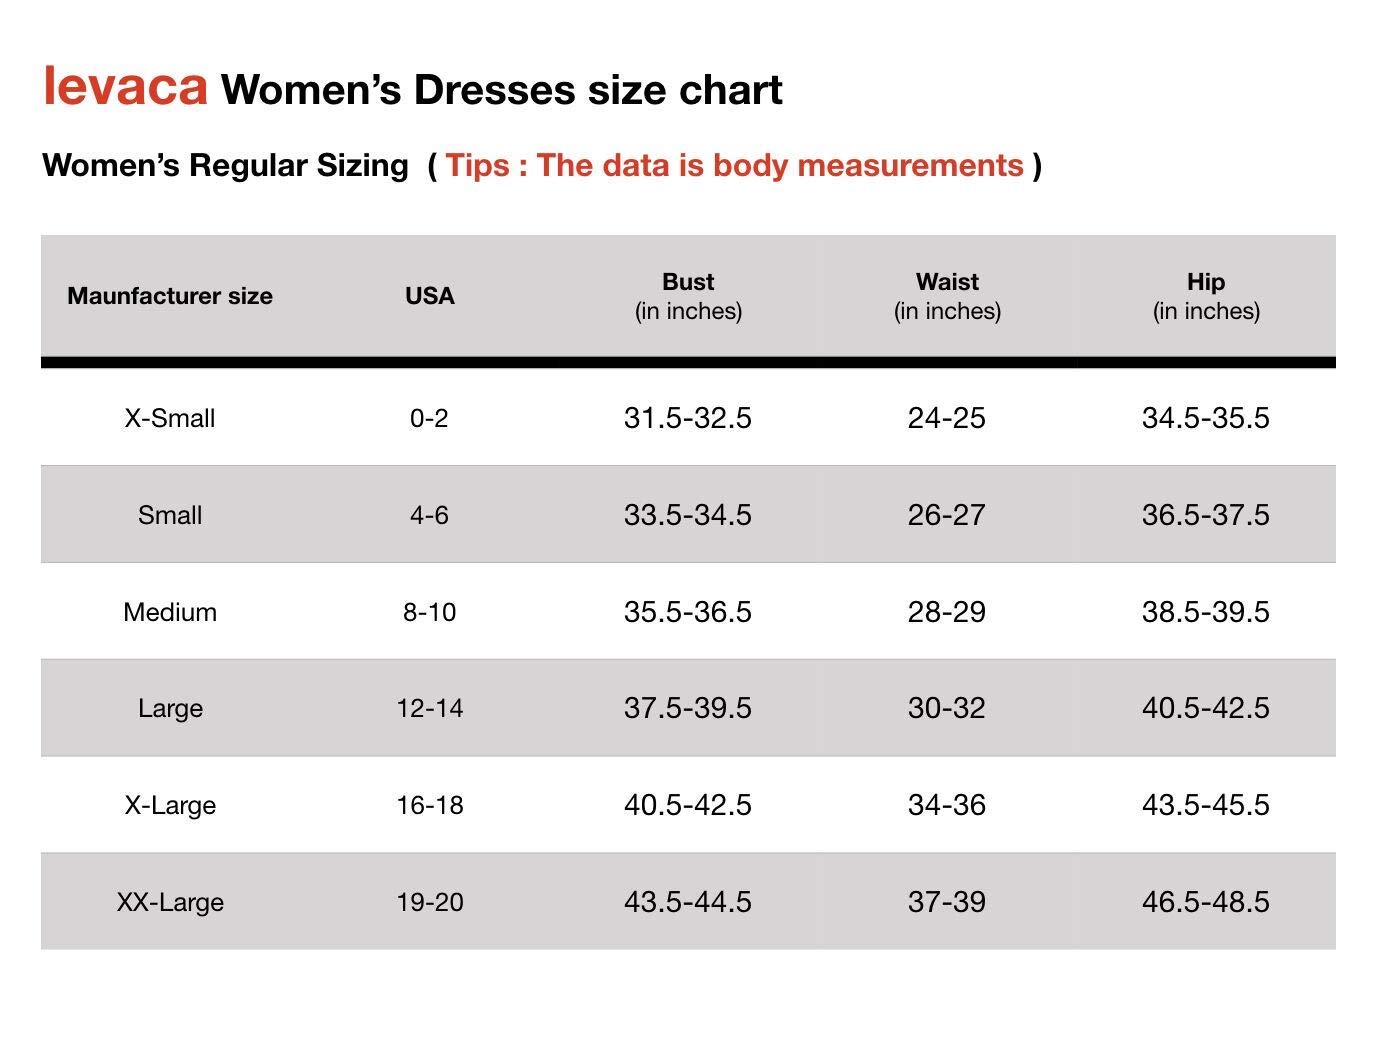The height and width of the screenshot is (1050, 1400).
Task: Select the Bust column header
Action: pos(688,296)
